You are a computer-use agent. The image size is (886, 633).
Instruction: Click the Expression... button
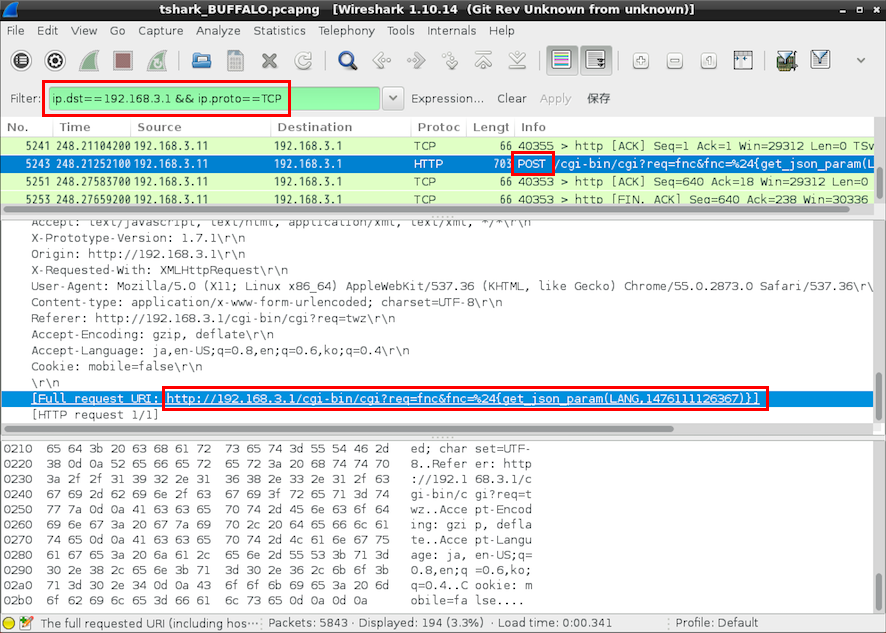[x=447, y=98]
